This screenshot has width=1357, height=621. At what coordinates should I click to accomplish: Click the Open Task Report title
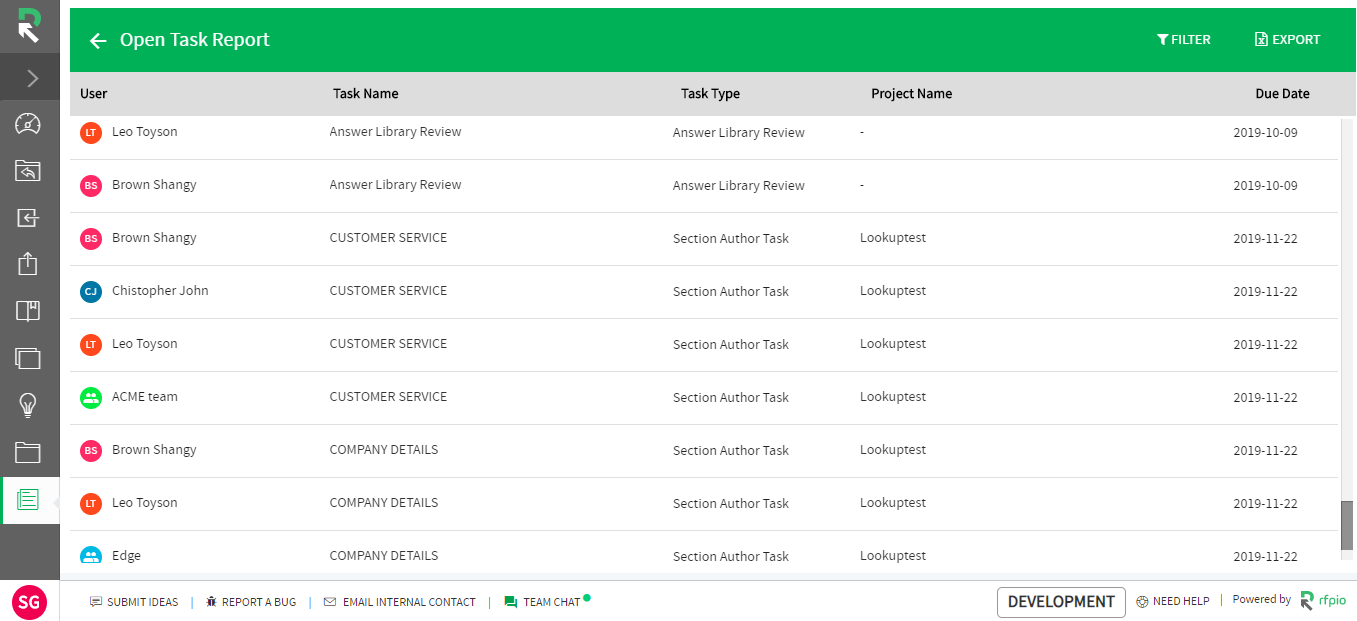click(x=195, y=40)
